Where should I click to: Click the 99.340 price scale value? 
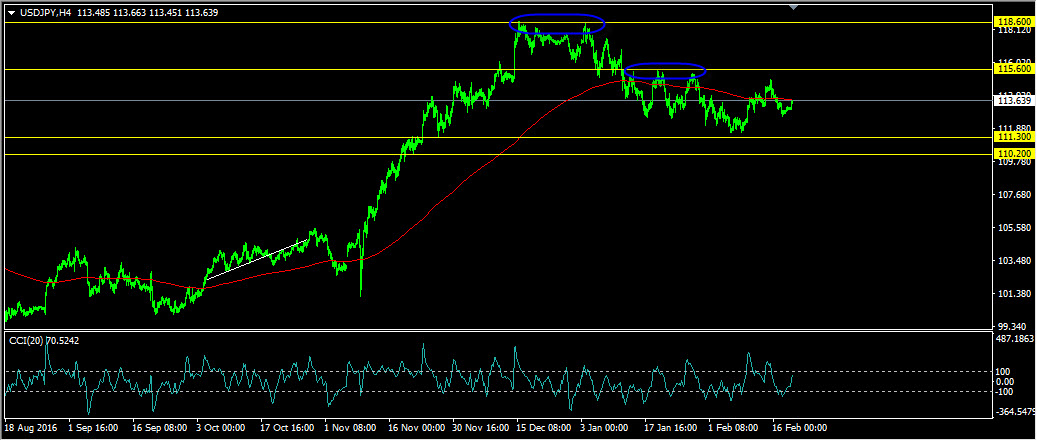pos(1014,327)
